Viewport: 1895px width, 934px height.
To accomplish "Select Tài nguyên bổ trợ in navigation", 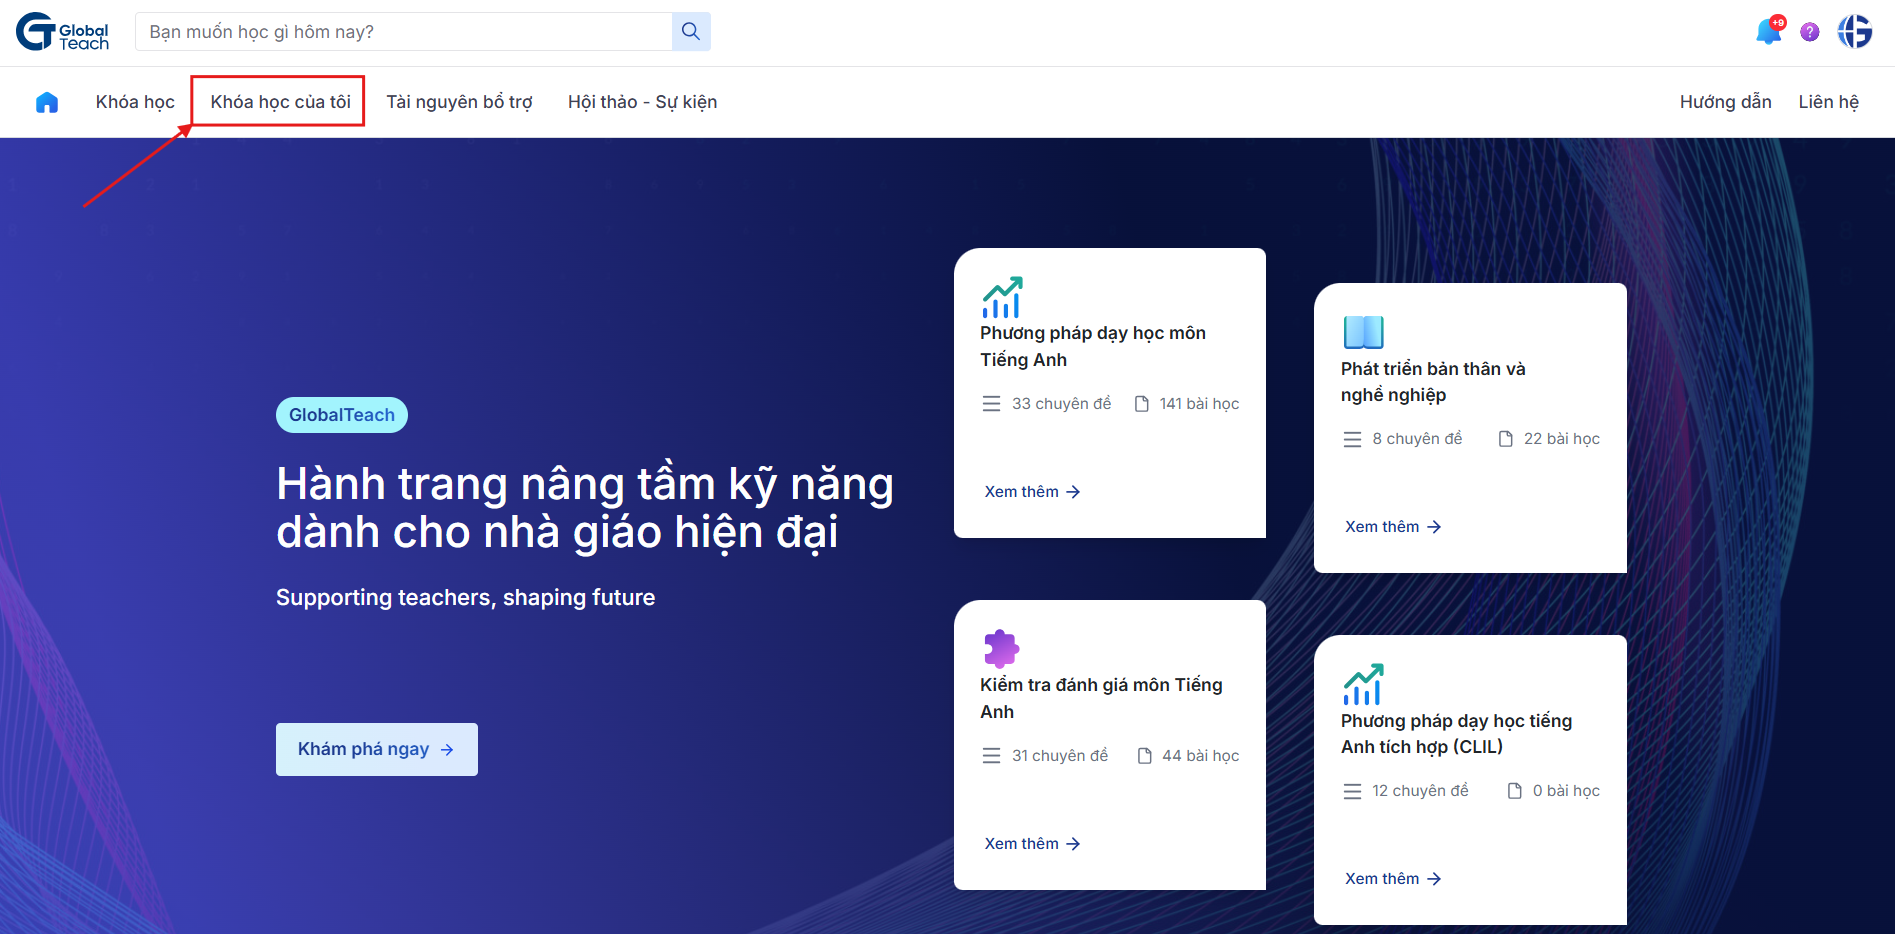I will [x=459, y=101].
